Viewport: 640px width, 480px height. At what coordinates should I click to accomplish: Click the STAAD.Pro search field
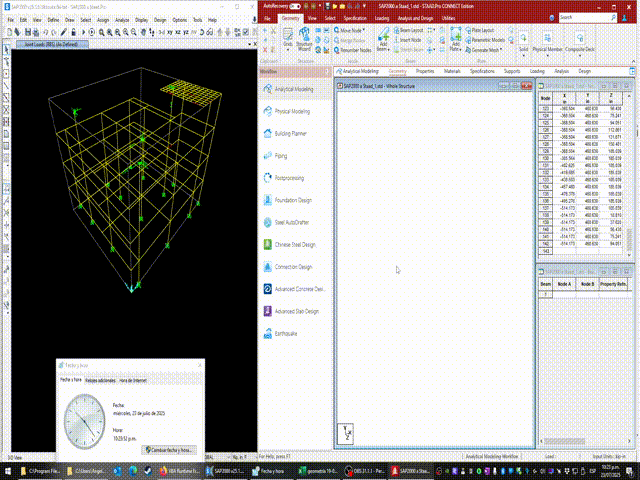(587, 18)
